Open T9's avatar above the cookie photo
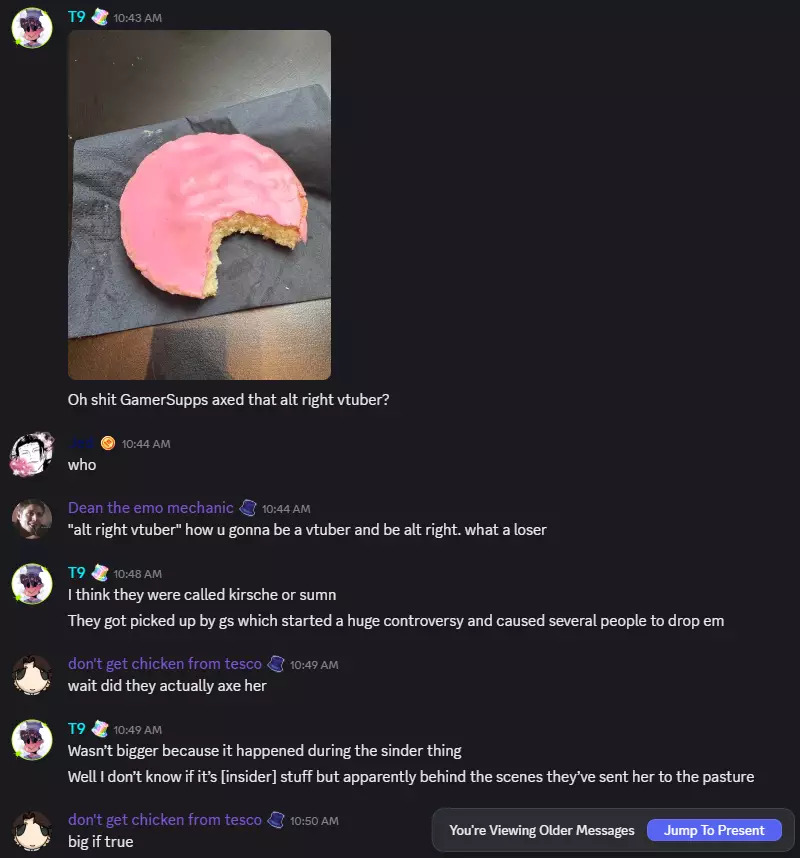Image resolution: width=800 pixels, height=858 pixels. click(32, 28)
